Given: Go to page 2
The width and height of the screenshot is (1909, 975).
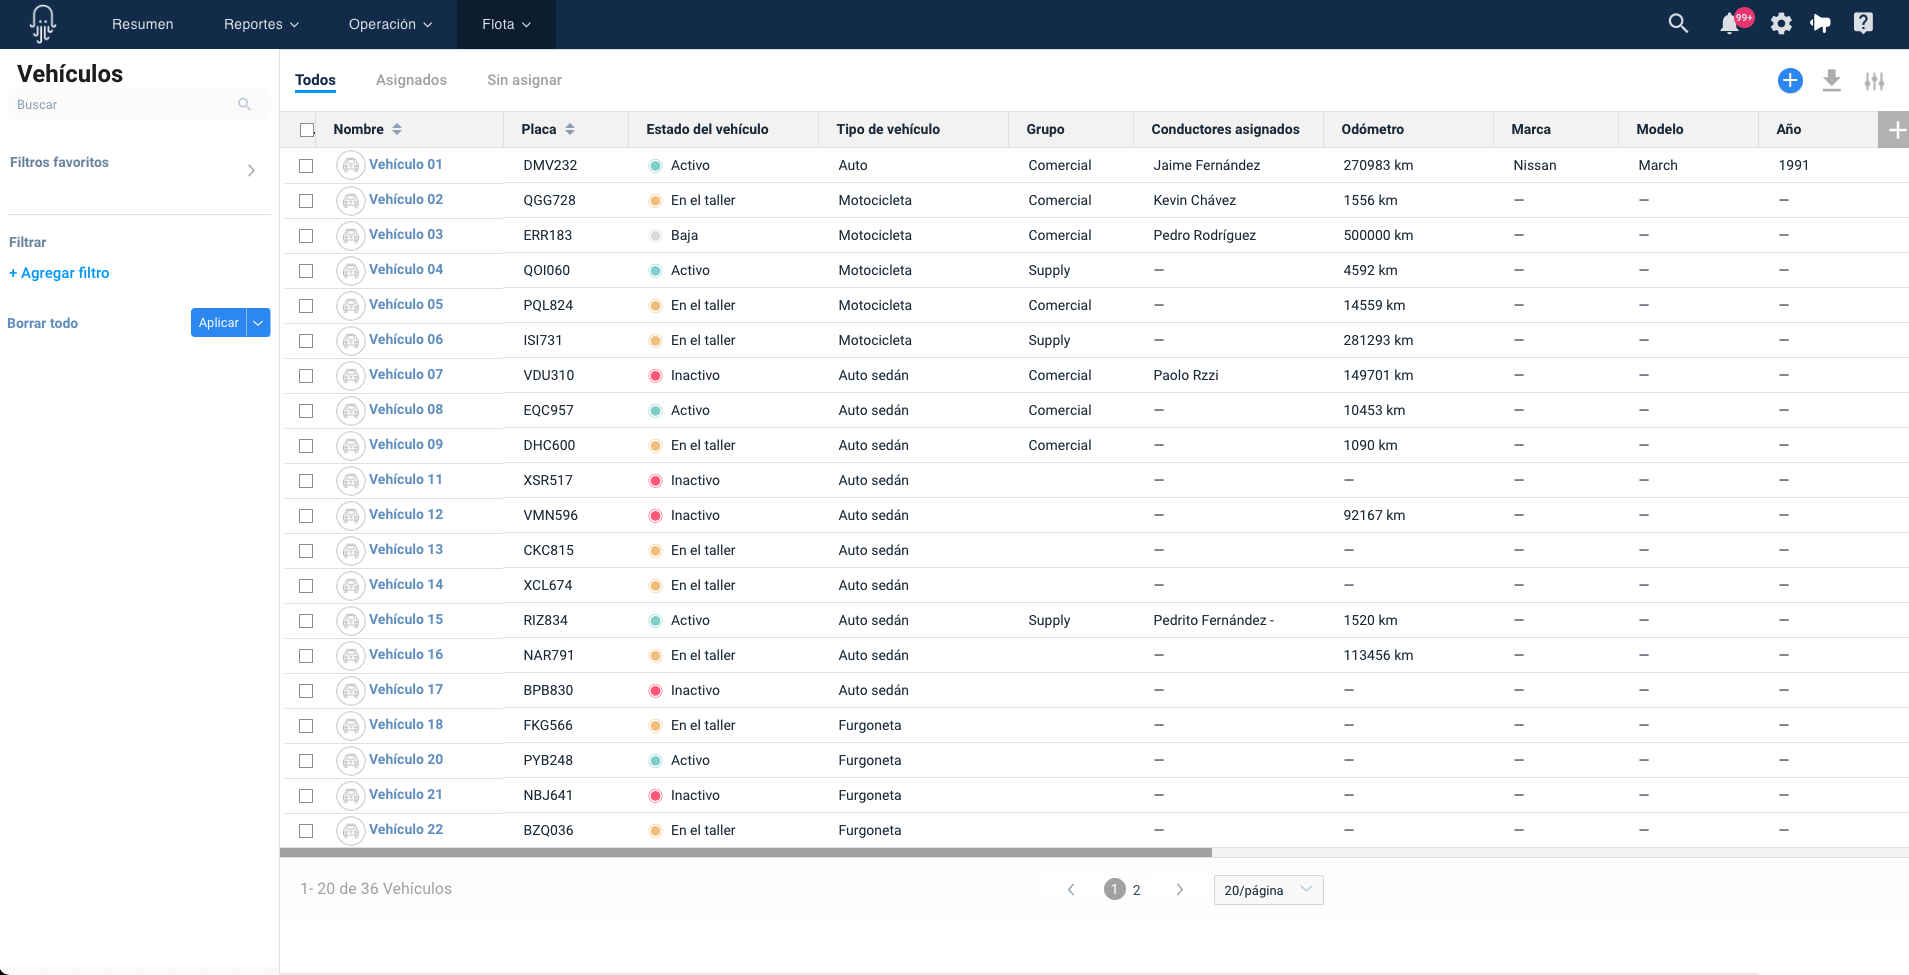Looking at the screenshot, I should (x=1136, y=890).
